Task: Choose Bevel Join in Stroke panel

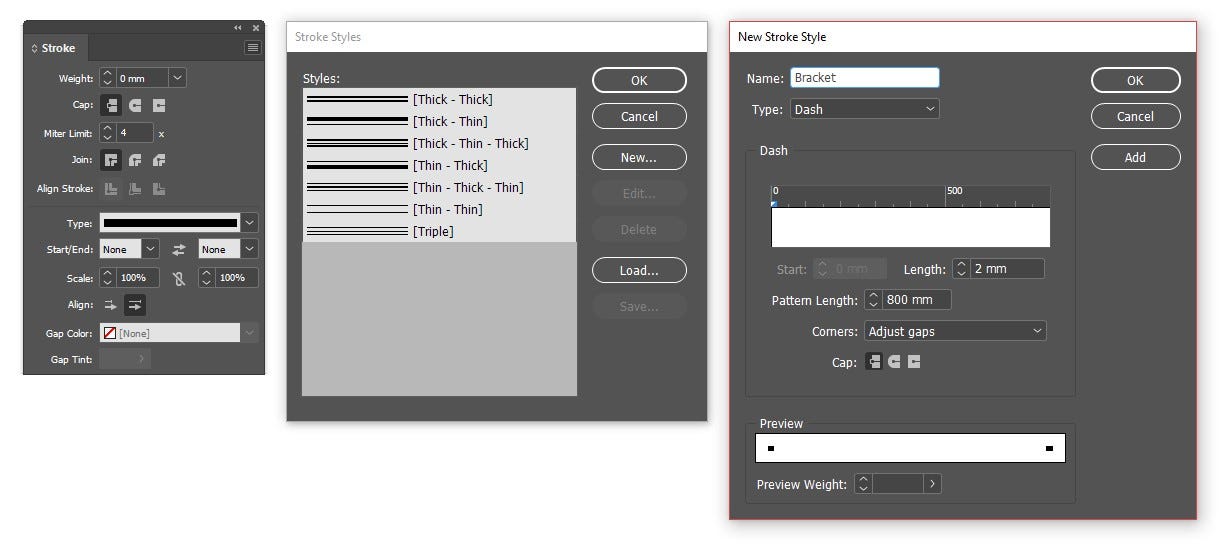Action: 159,160
